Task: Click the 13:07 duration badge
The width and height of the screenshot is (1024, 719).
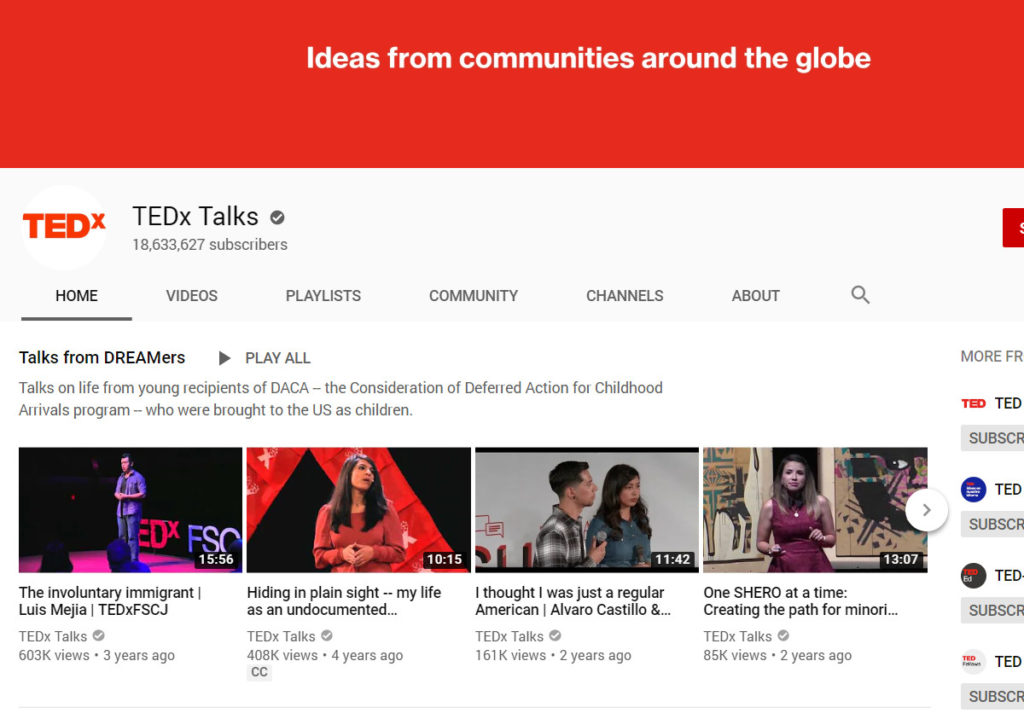Action: pos(901,559)
